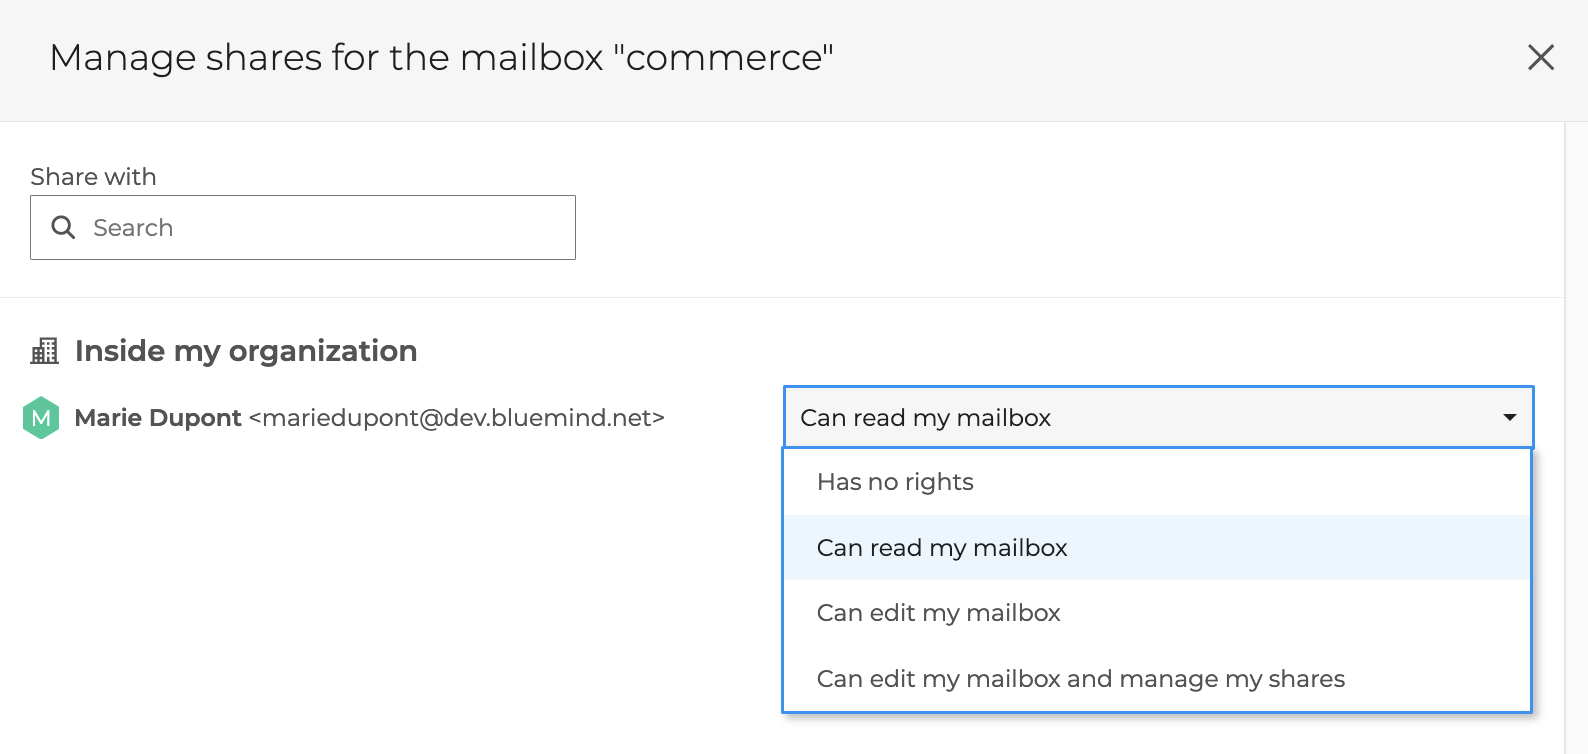1588x754 pixels.
Task: Click the "Search" placeholder text
Action: (133, 228)
